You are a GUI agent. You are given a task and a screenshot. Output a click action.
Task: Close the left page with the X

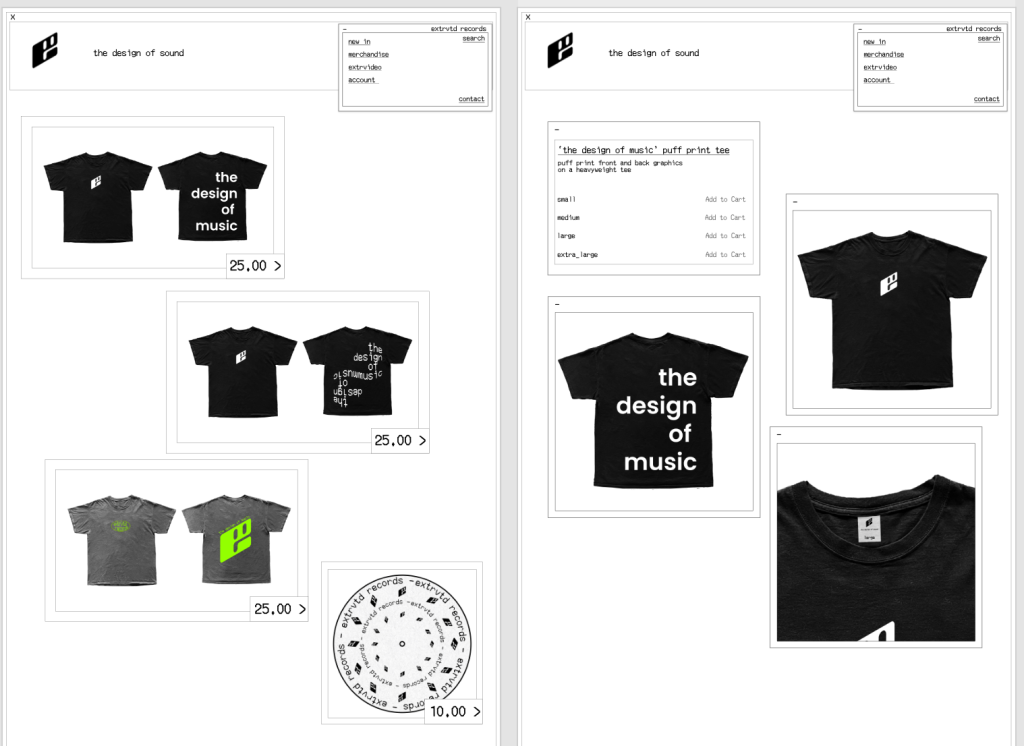pos(12,17)
